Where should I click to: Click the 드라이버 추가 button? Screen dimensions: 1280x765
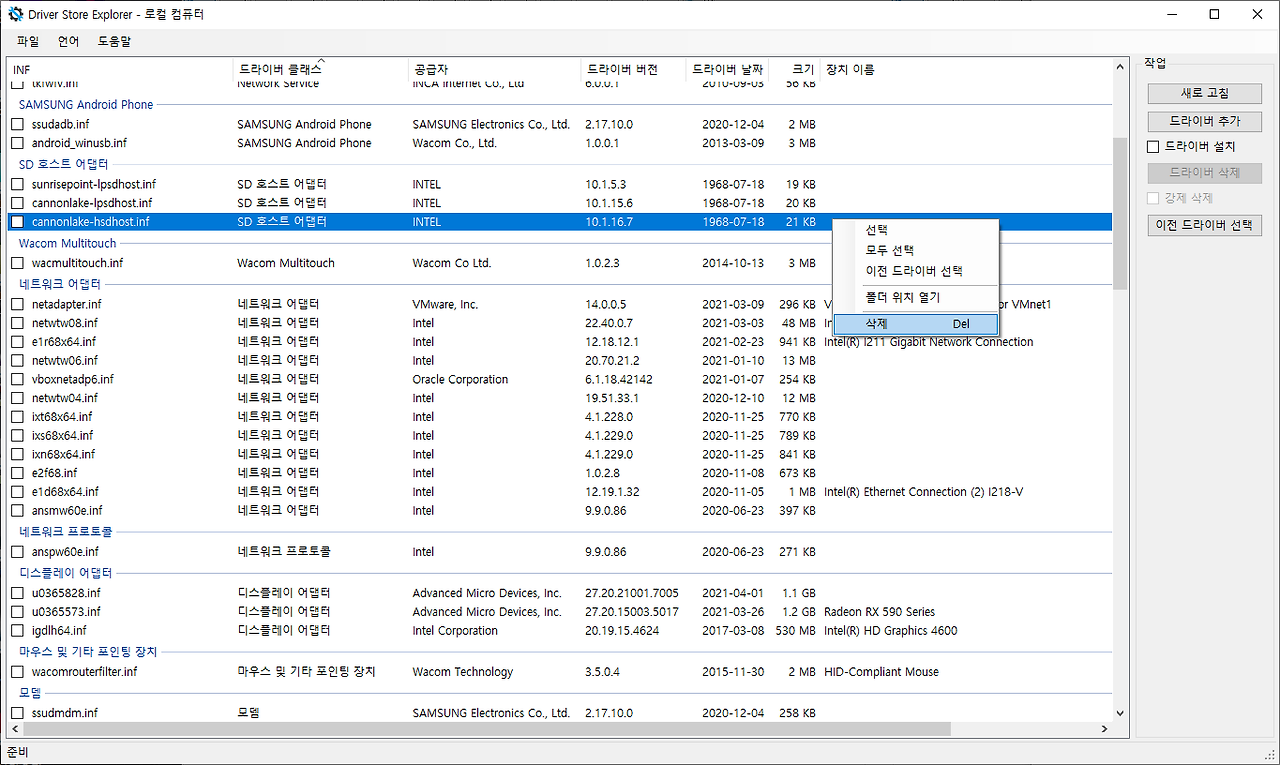(1205, 121)
